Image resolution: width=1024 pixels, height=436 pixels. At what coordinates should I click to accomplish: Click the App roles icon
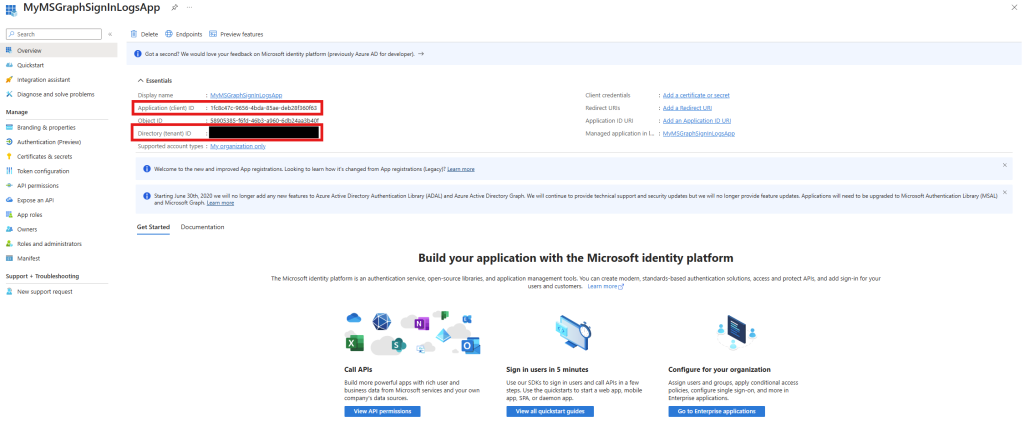[9, 215]
